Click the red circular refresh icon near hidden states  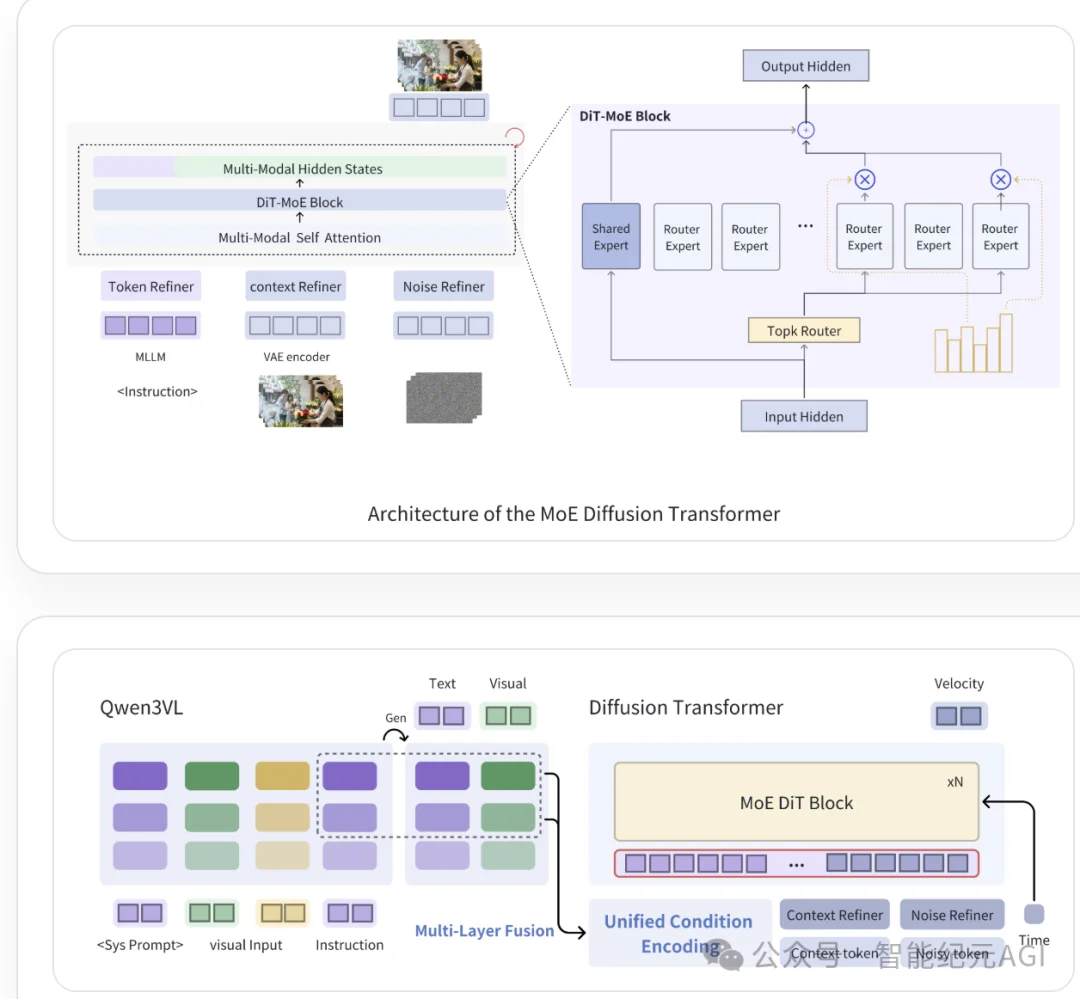[515, 137]
